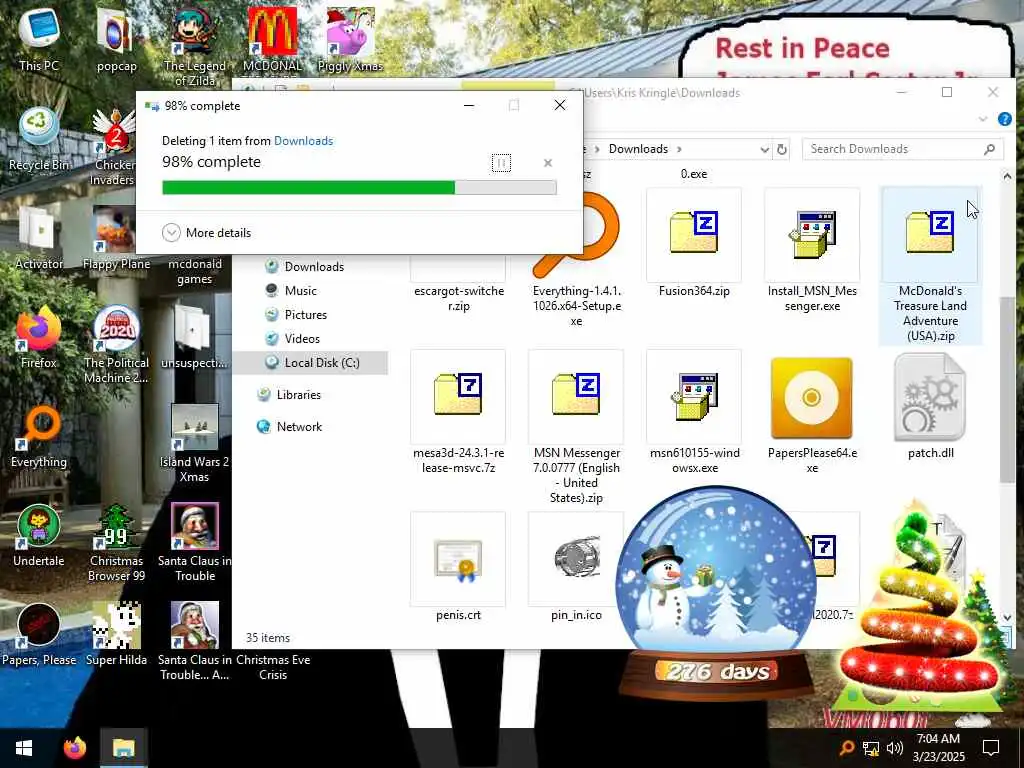
Task: Select Install_MSN_Messenger.exe file
Action: coord(812,251)
